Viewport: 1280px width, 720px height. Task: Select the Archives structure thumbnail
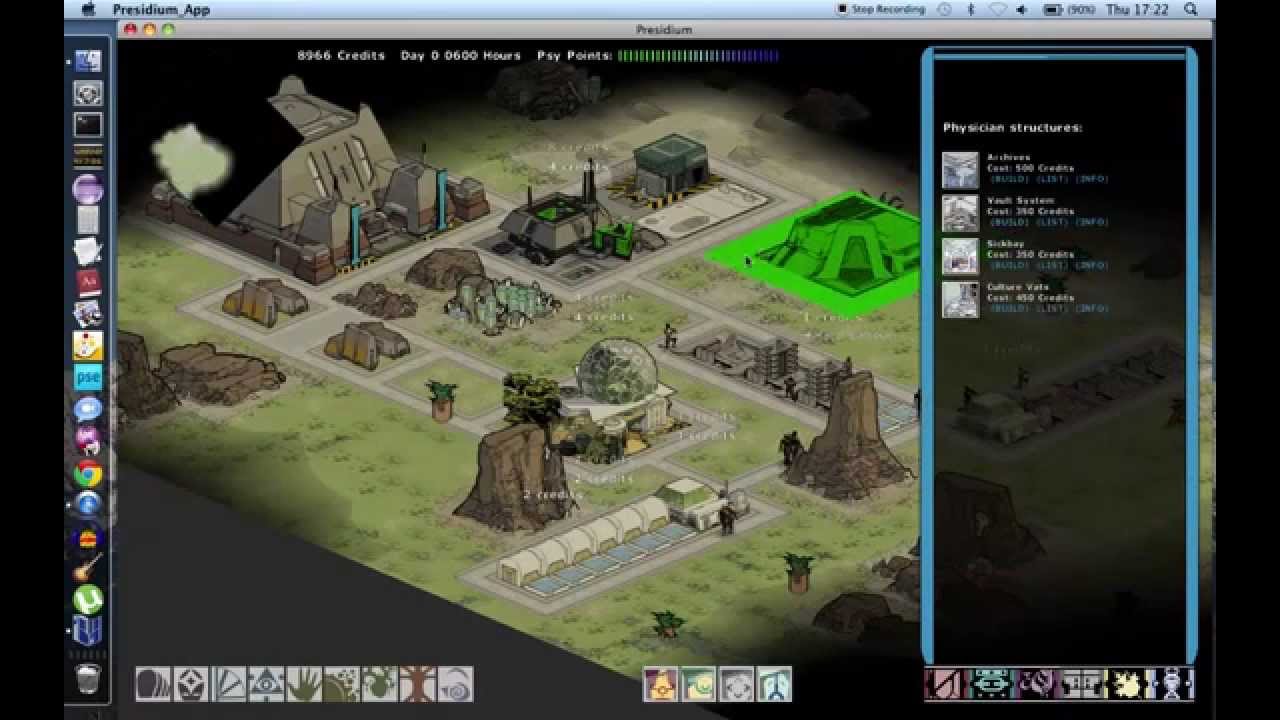tap(961, 170)
